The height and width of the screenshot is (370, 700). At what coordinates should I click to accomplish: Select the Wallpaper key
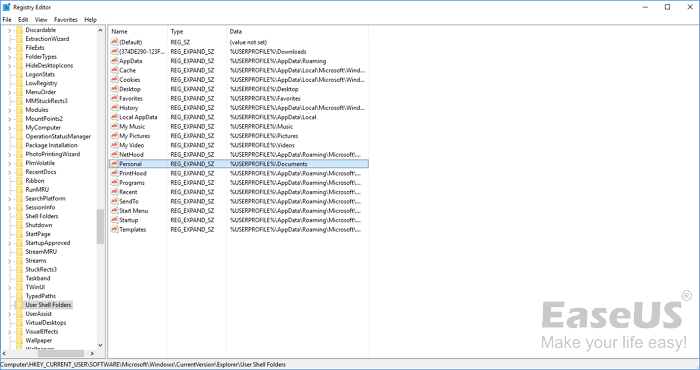pos(38,341)
